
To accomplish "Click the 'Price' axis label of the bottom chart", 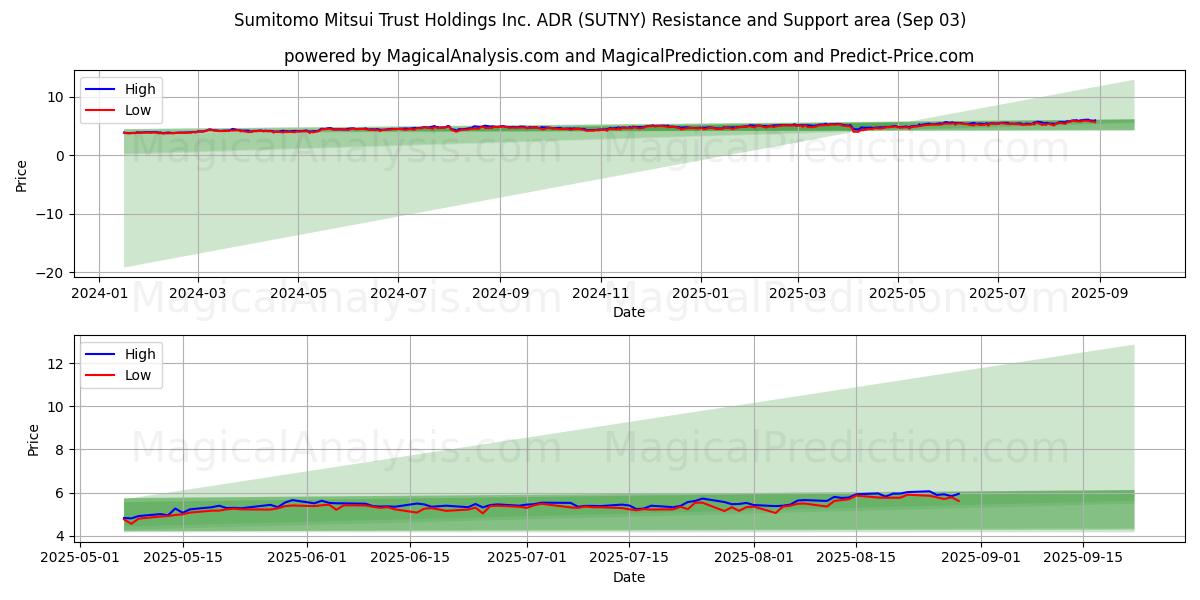I will (34, 439).
